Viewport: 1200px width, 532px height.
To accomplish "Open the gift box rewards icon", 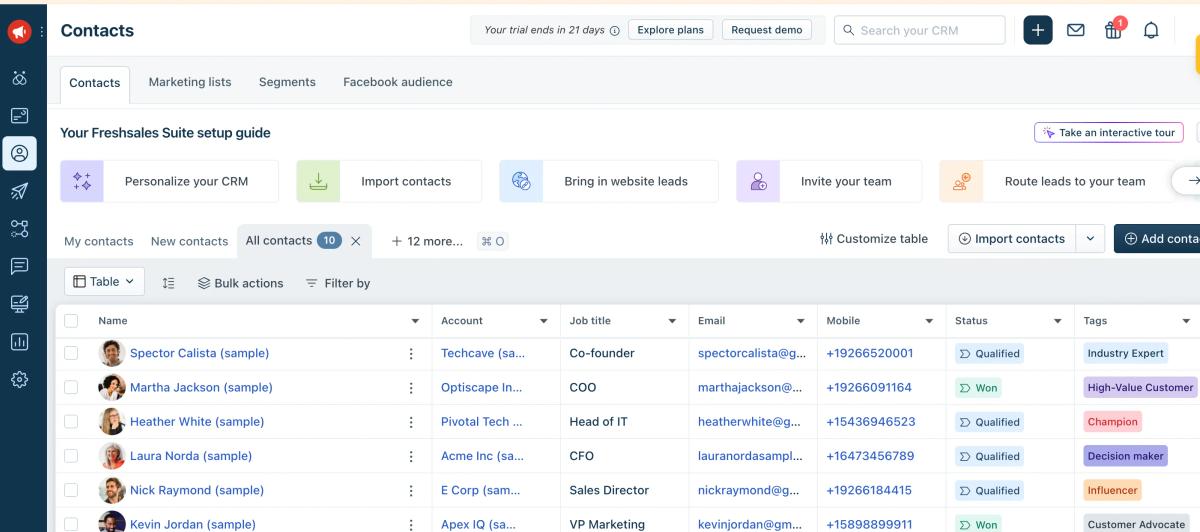I will (x=1113, y=30).
